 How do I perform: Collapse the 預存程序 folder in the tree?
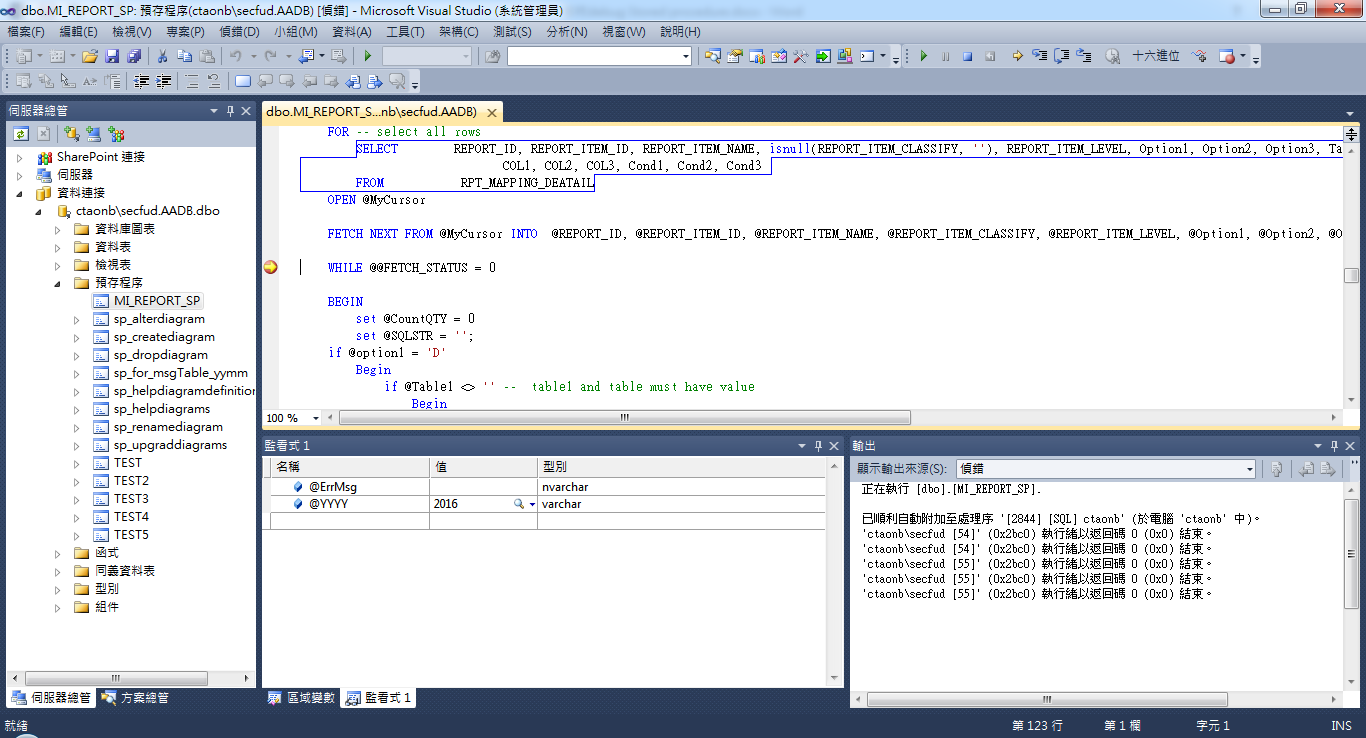point(59,282)
